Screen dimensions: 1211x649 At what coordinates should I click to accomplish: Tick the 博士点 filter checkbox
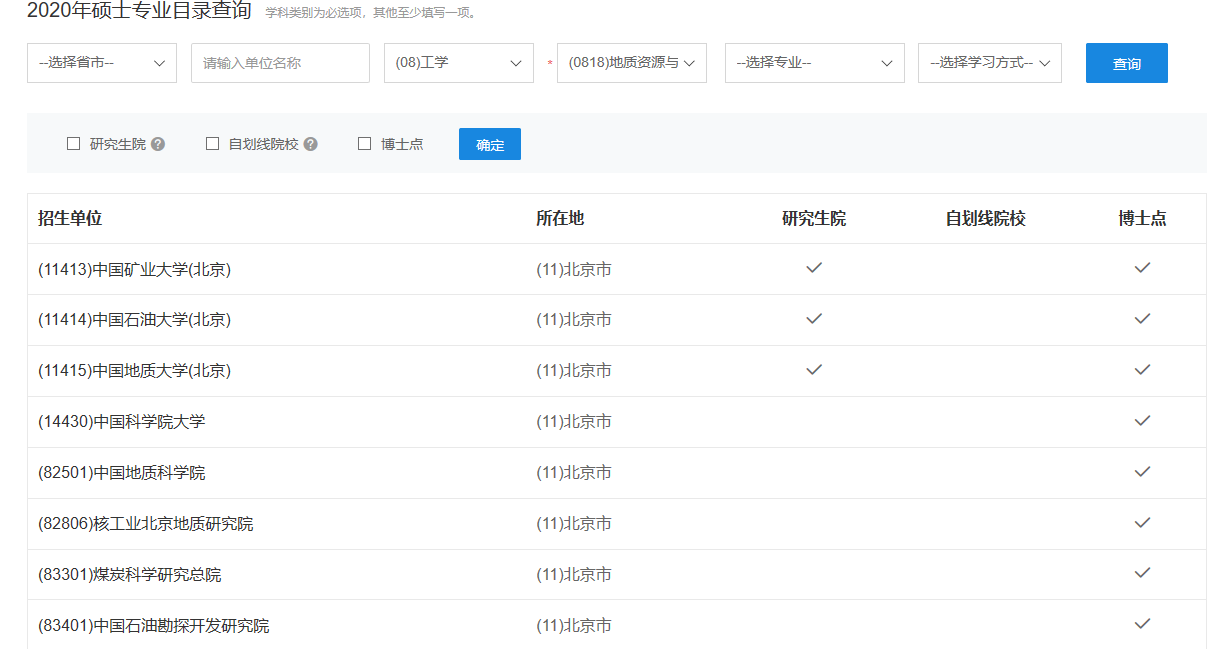pos(364,144)
